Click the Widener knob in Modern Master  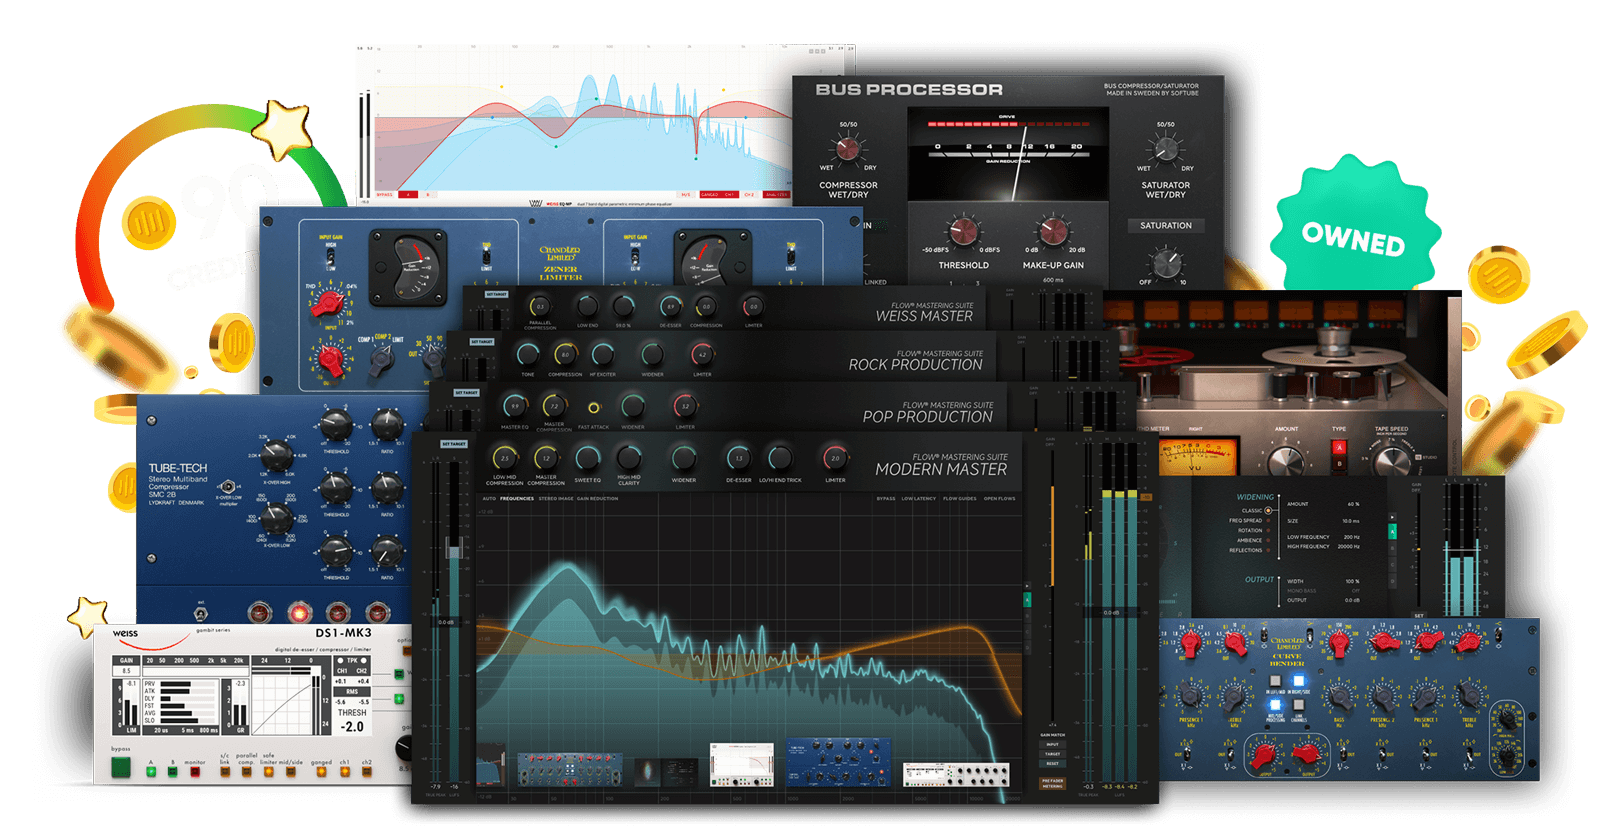pyautogui.click(x=684, y=459)
